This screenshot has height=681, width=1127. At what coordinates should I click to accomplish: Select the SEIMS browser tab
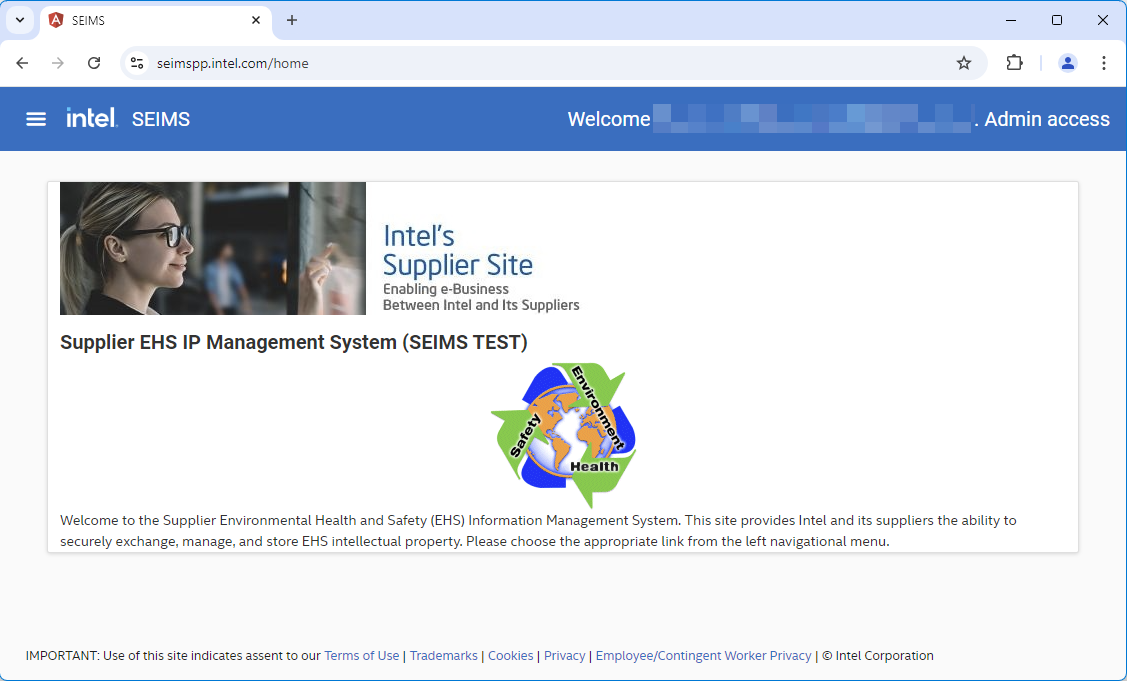click(157, 20)
